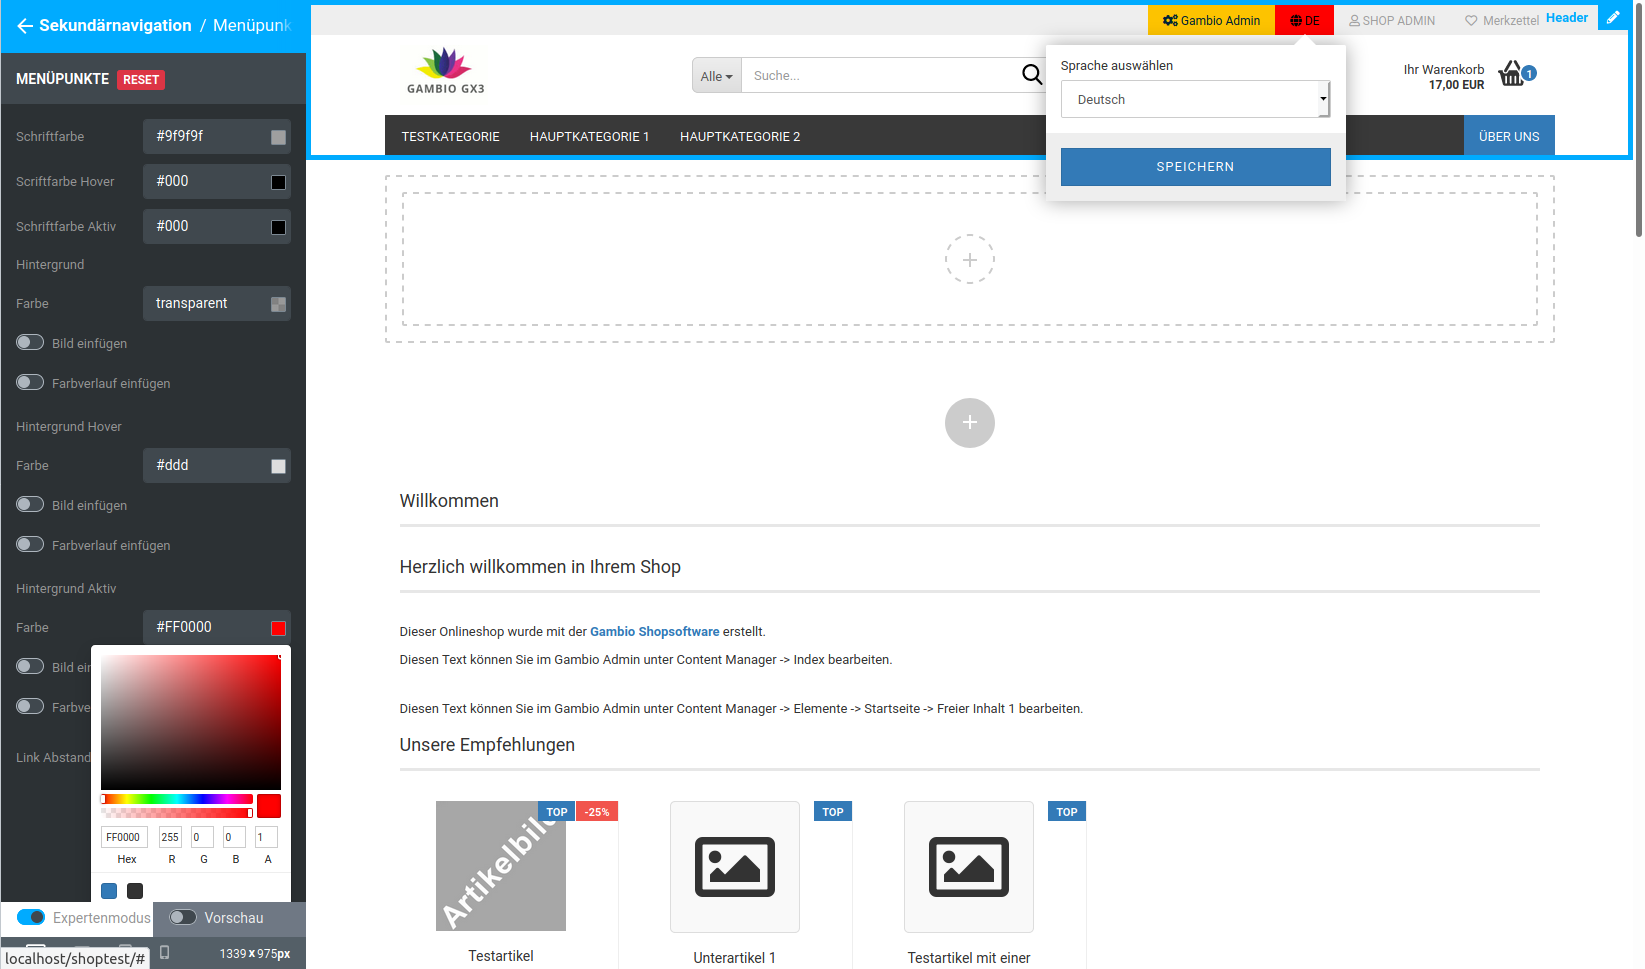Enable the Vorschau toggle
Image resolution: width=1645 pixels, height=969 pixels.
(x=183, y=917)
